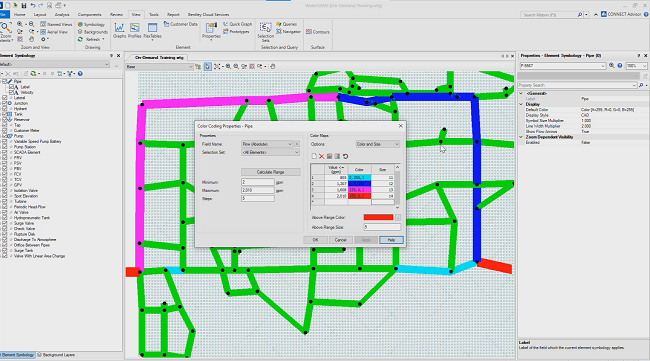Open Backgrounds in the Drawing group
Screen dimensions: 650x361
[x=93, y=32]
